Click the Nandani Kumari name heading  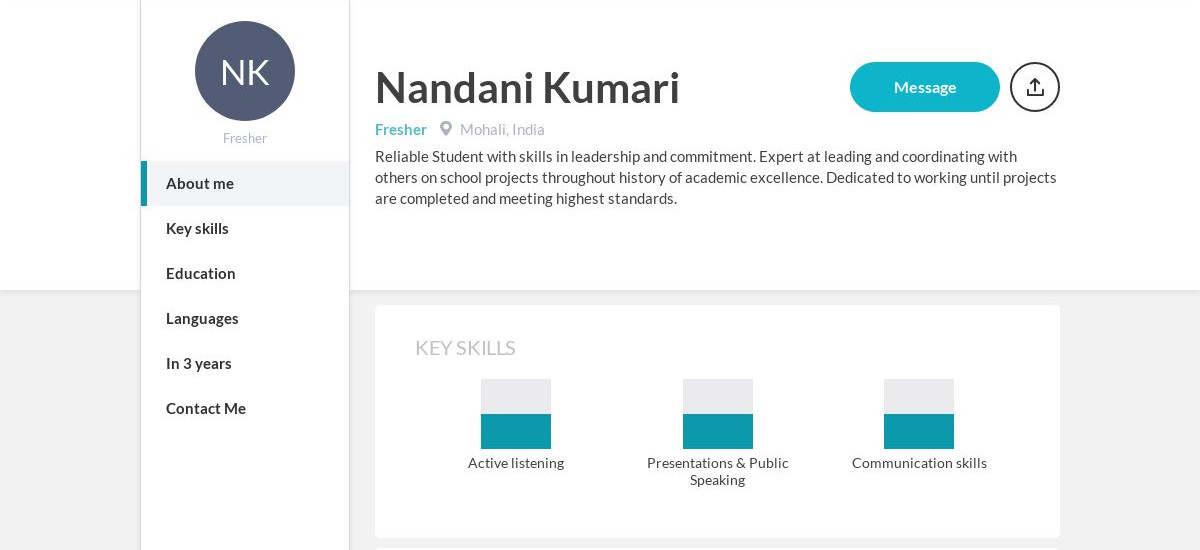[x=527, y=87]
